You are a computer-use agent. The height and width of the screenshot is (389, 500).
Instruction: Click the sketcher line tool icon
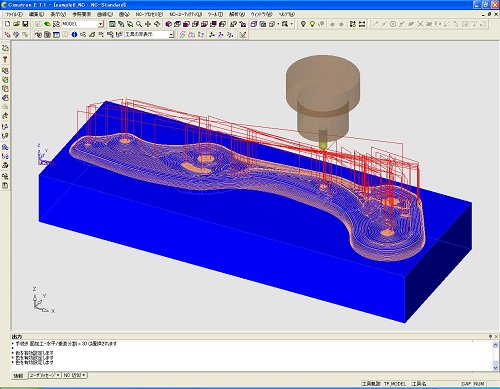tap(375, 24)
